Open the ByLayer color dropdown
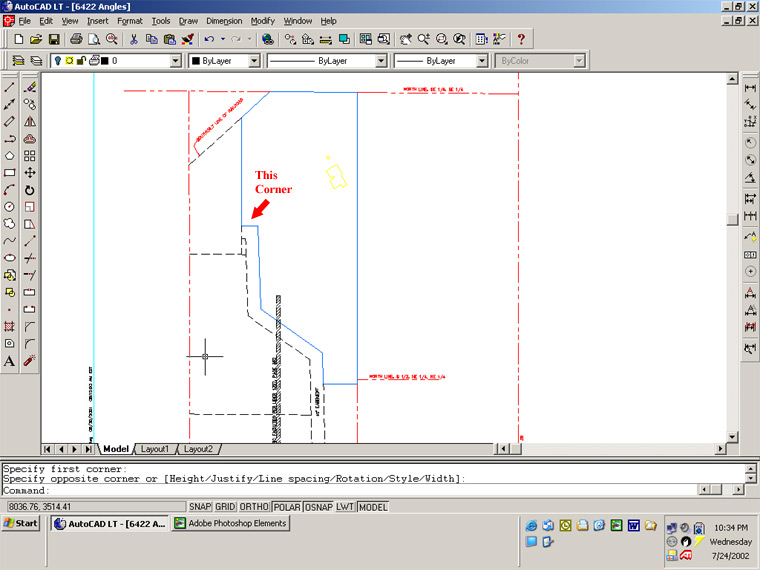This screenshot has width=760, height=570. coord(254,61)
